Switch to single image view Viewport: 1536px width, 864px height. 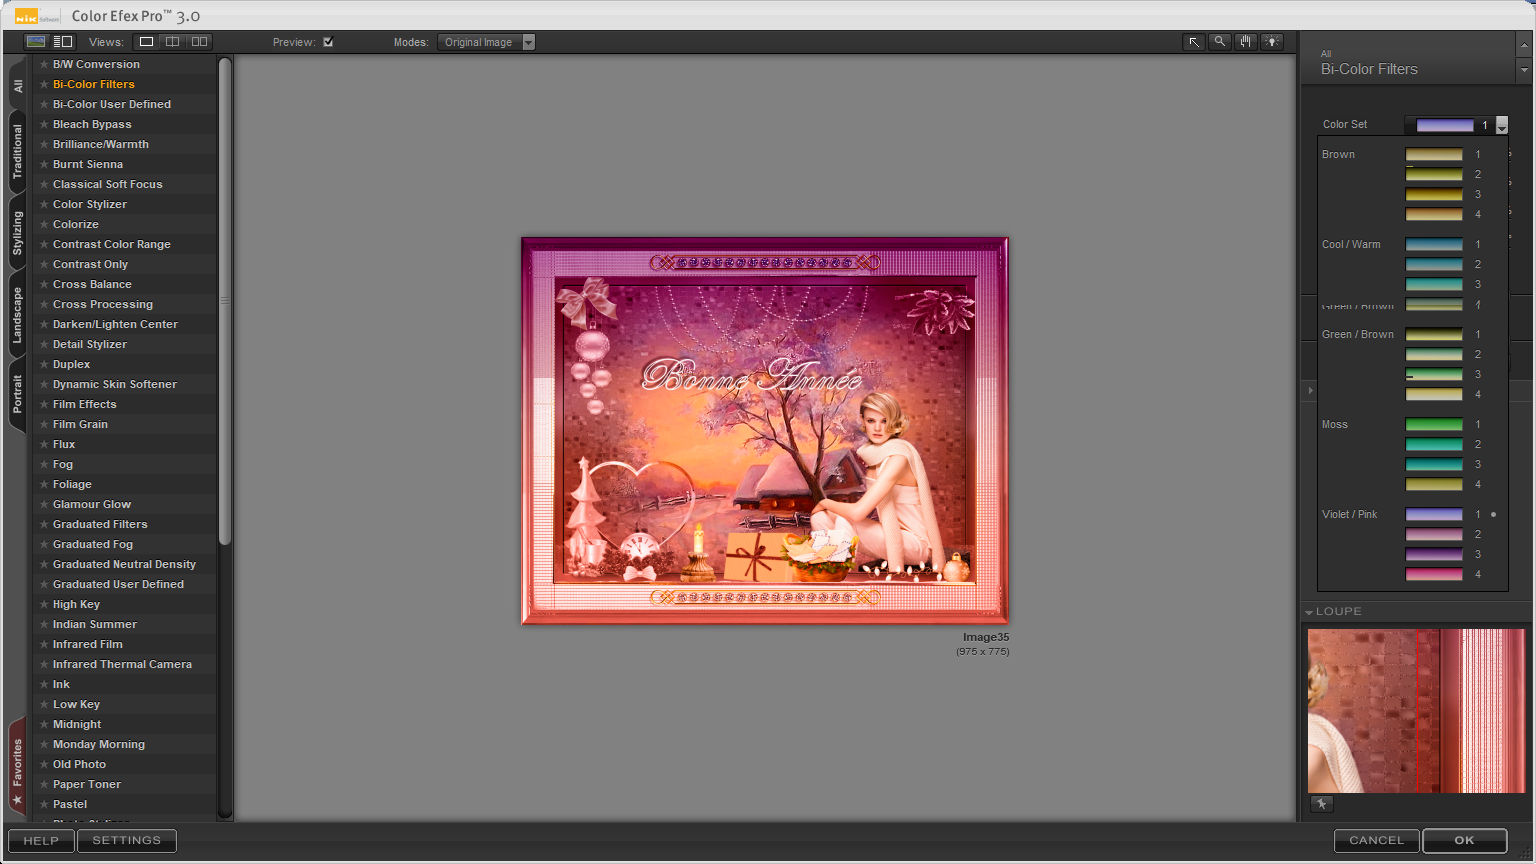[x=146, y=42]
